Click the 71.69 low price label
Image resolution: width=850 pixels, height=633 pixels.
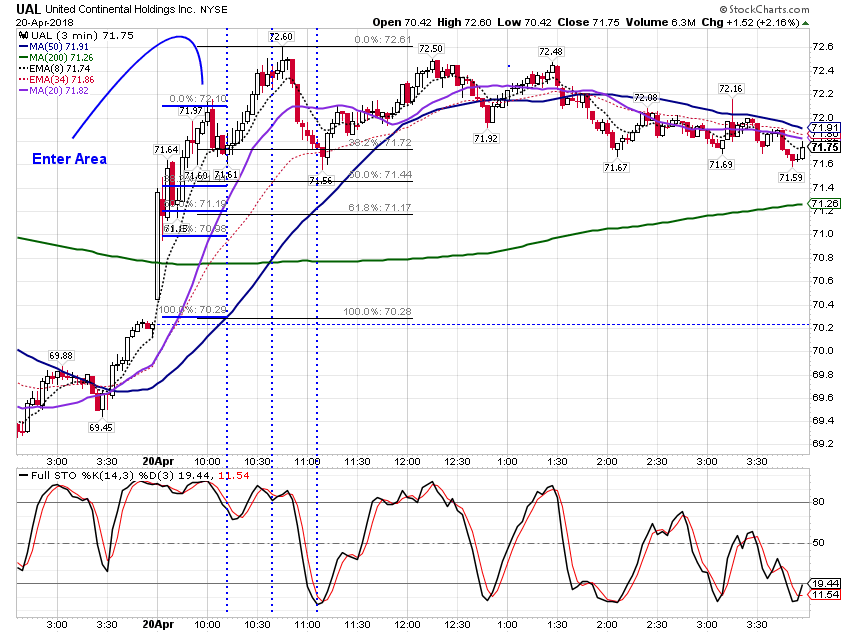tap(721, 164)
